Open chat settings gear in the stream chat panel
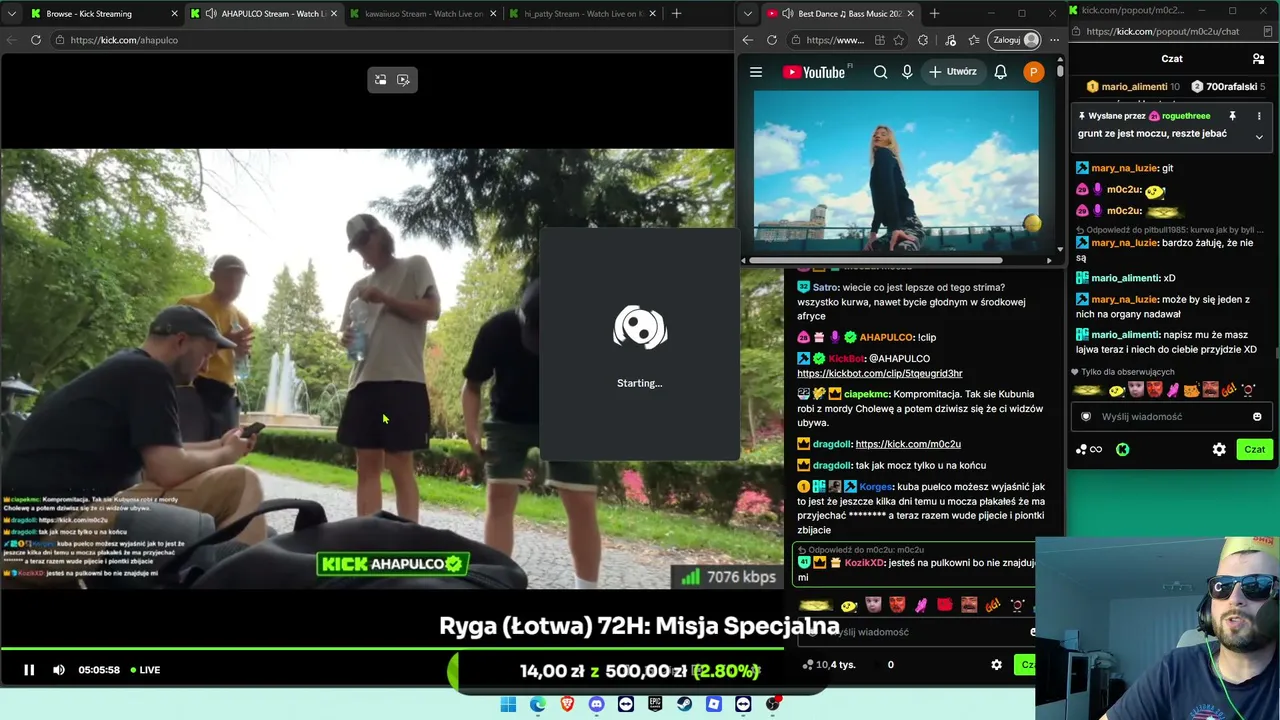This screenshot has height=720, width=1280. (x=996, y=665)
